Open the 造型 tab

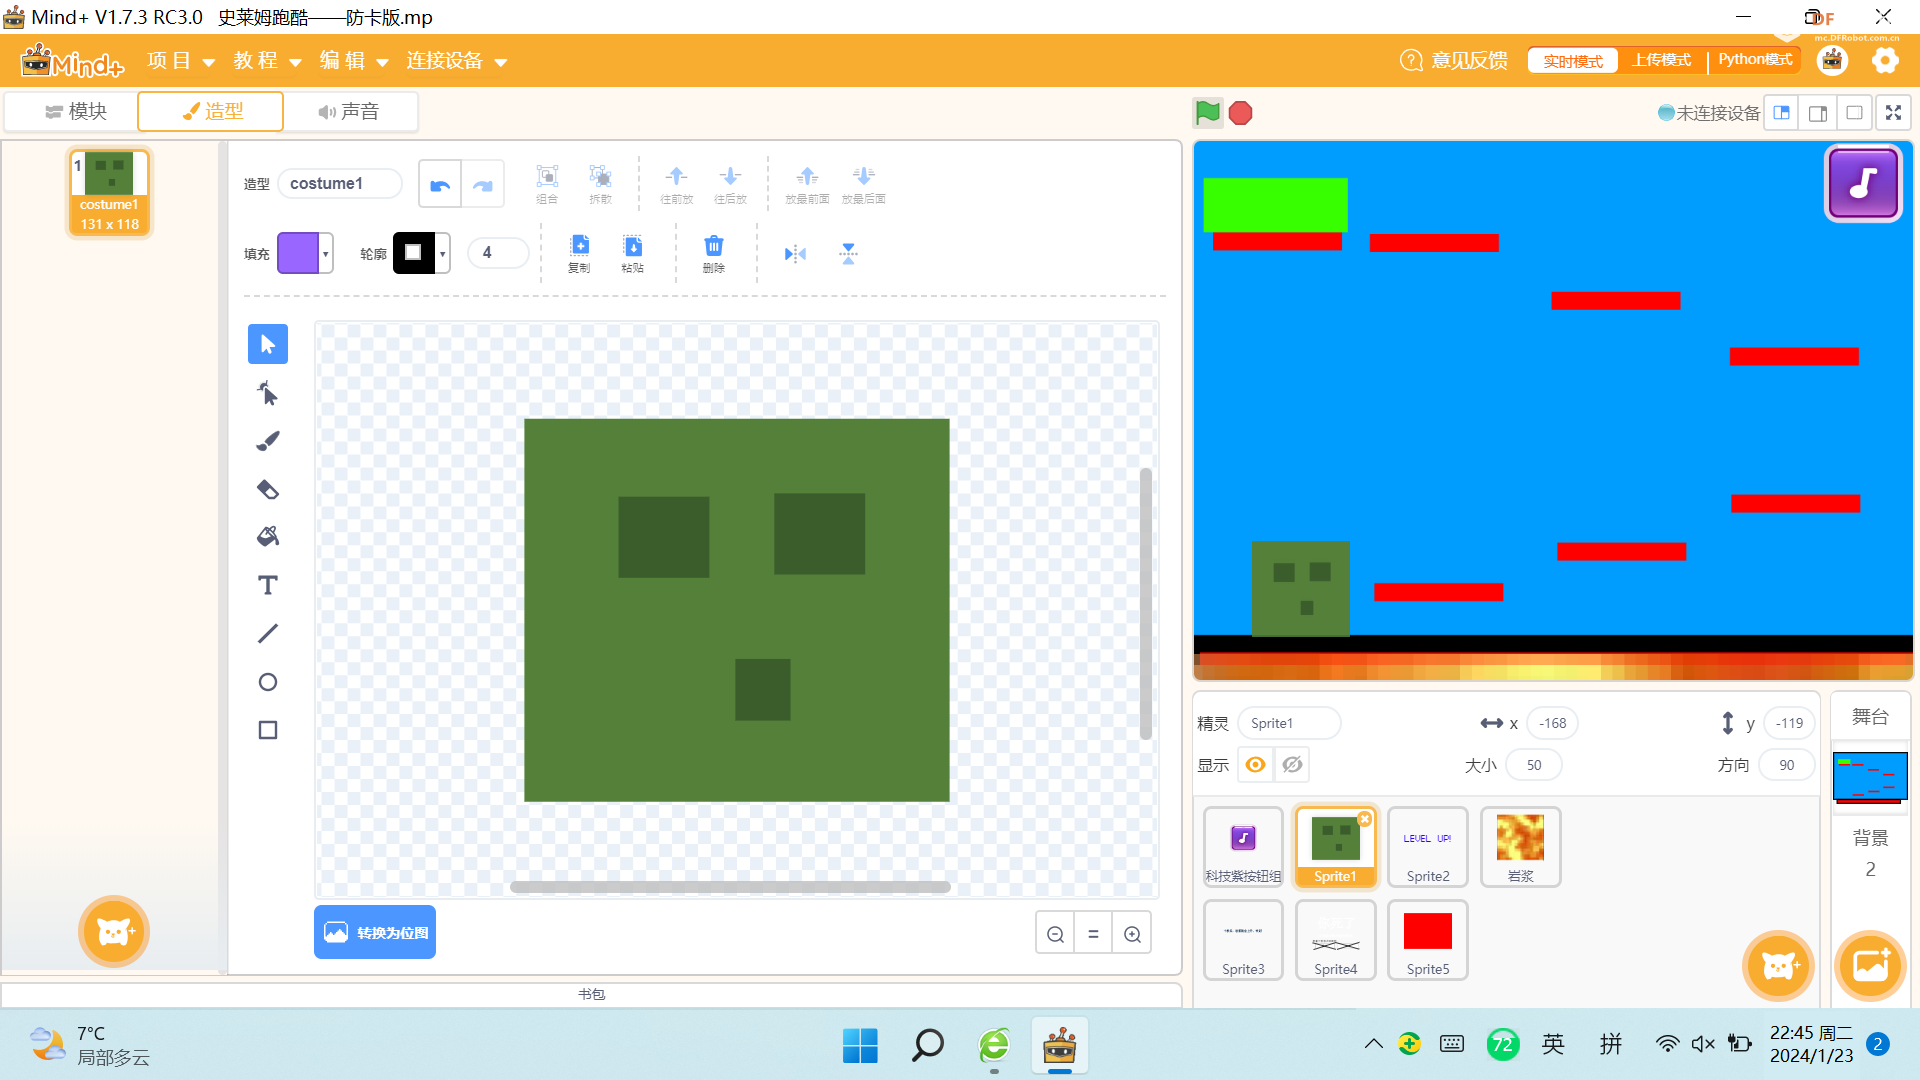(x=211, y=112)
